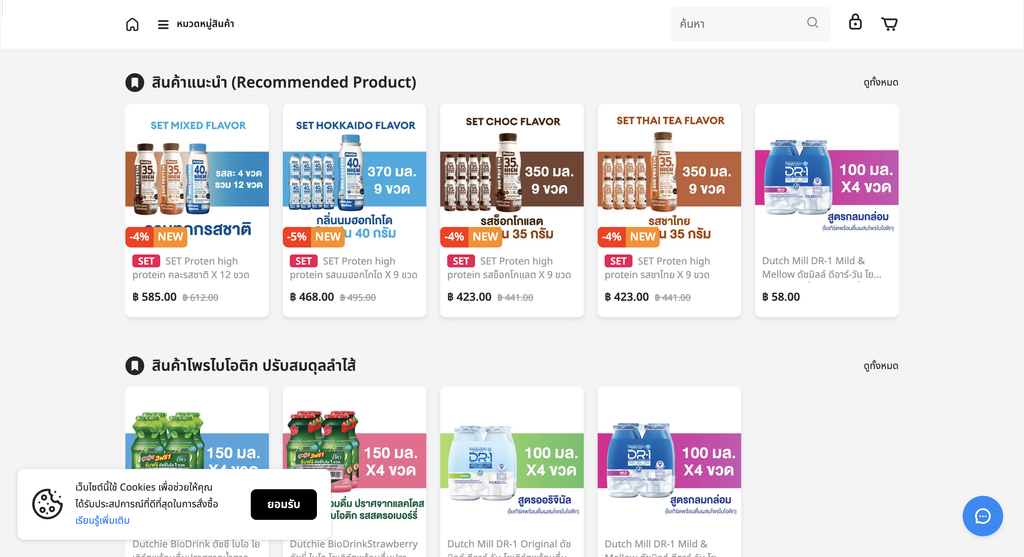The width and height of the screenshot is (1024, 557).
Task: View all Recommended Product items (ดูทั้งหมด)
Action: point(880,82)
